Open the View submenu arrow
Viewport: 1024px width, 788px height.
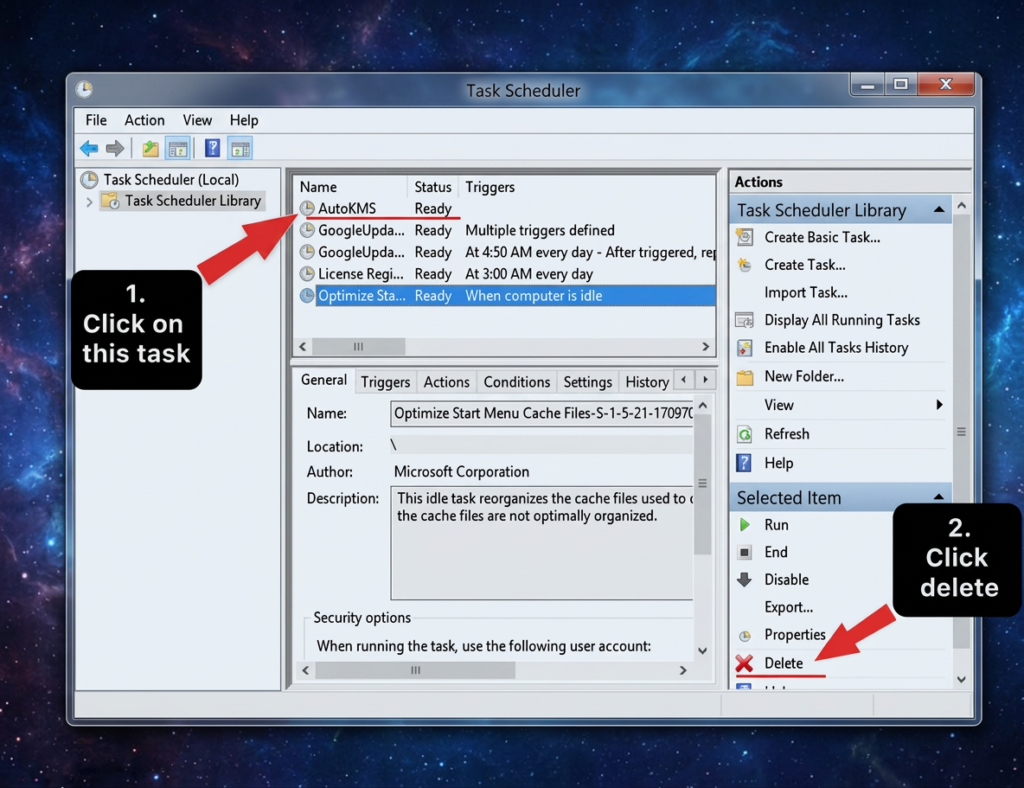(x=939, y=405)
